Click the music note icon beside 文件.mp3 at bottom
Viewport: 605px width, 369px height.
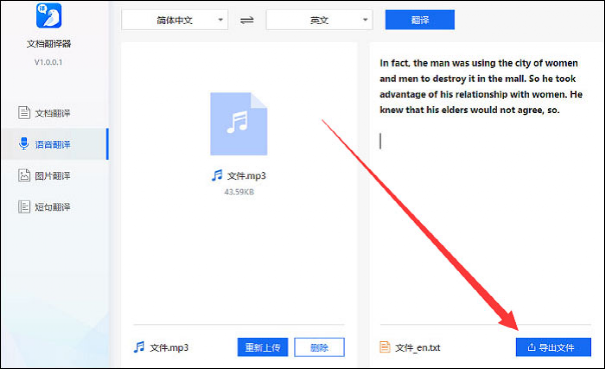coord(139,347)
